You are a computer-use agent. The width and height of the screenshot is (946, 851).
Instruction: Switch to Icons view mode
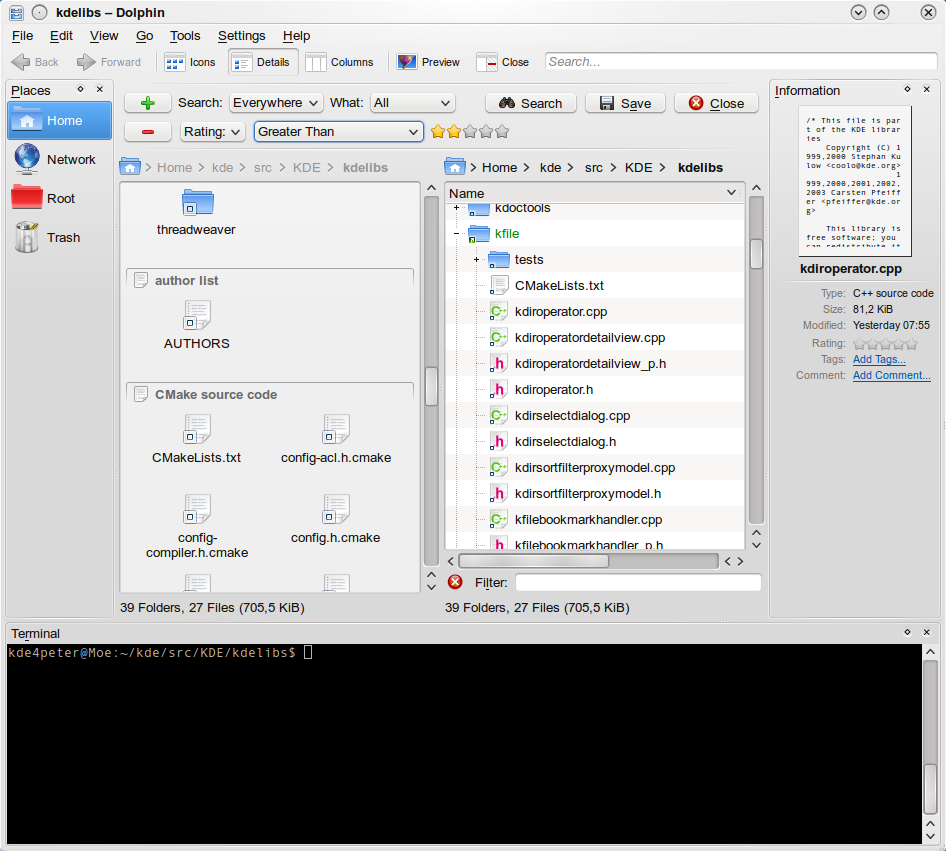tap(190, 62)
